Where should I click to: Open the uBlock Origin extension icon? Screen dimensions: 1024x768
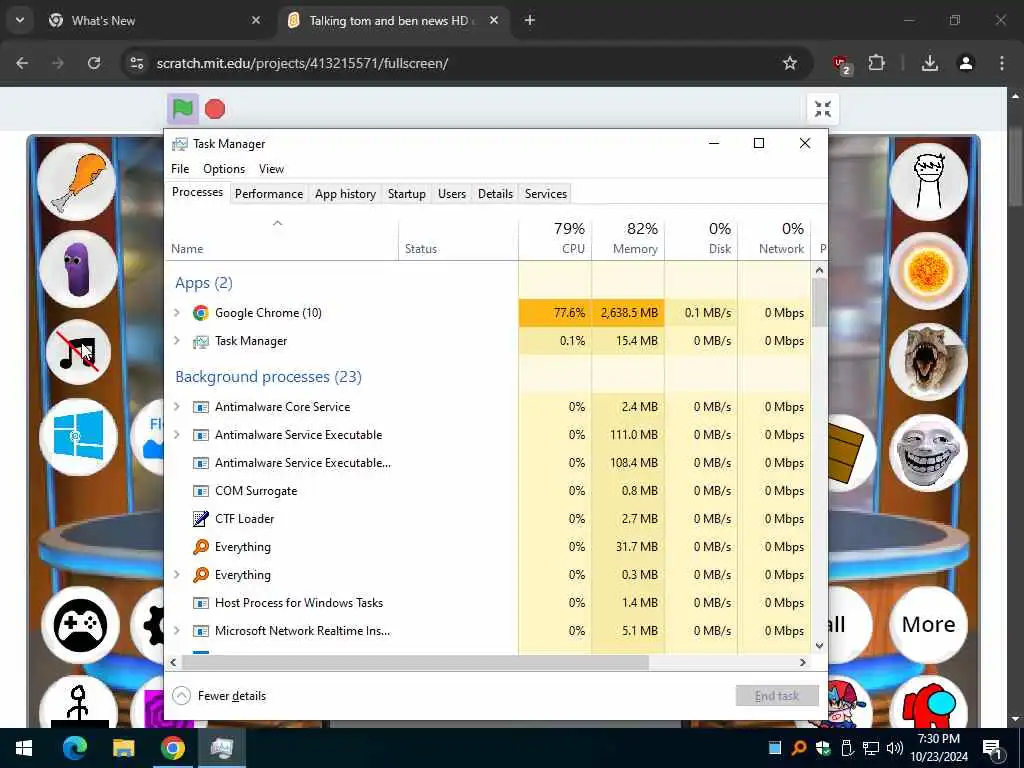pos(841,64)
